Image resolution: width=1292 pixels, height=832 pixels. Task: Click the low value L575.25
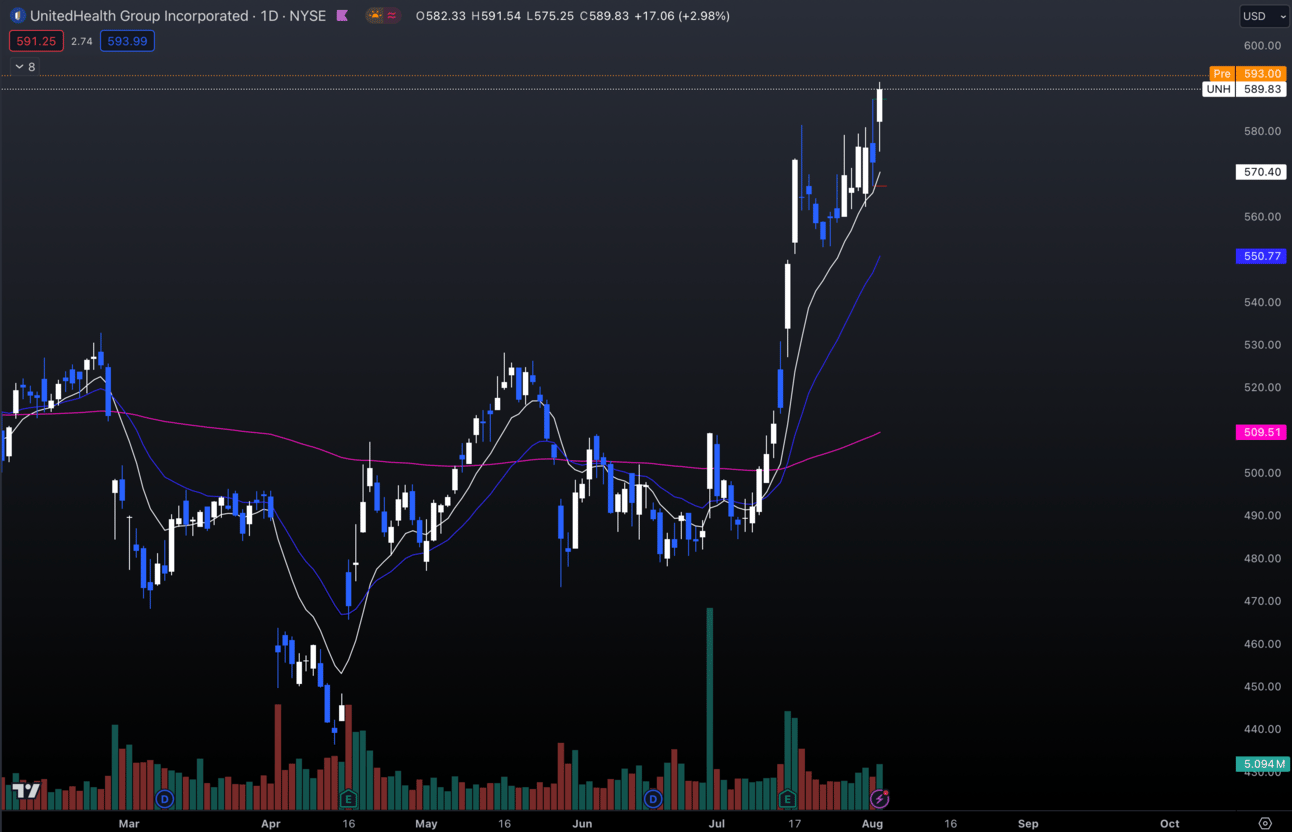click(549, 16)
